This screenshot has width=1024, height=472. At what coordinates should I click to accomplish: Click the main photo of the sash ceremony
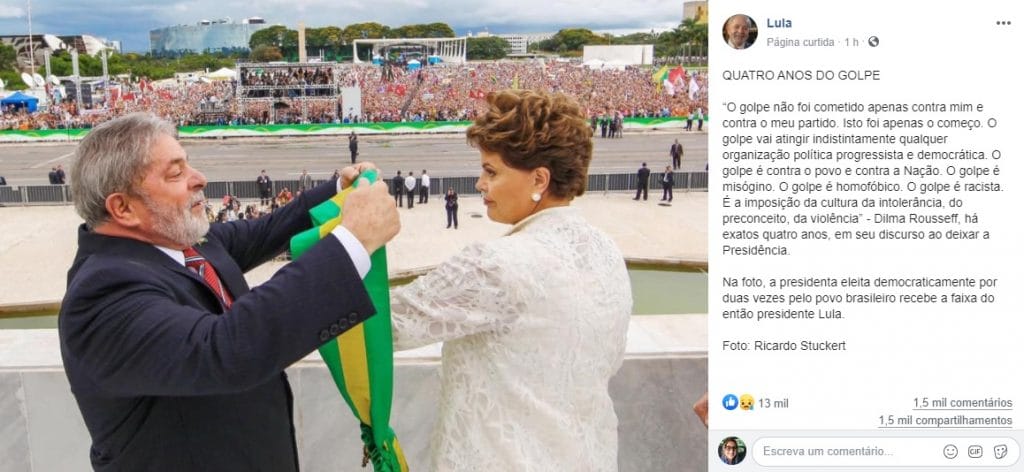353,236
